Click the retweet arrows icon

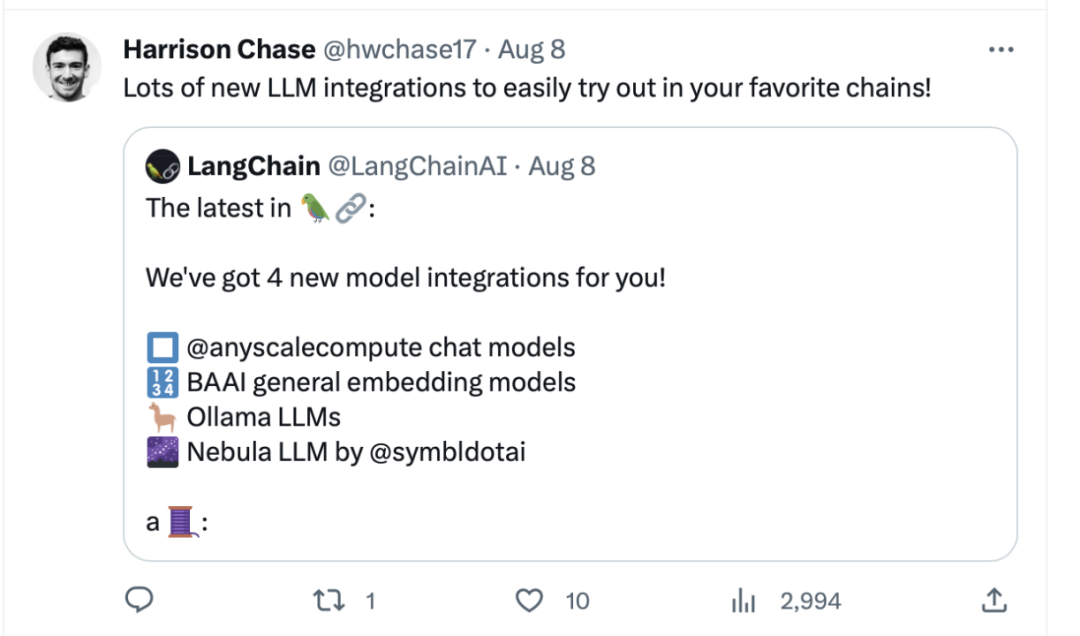(327, 600)
